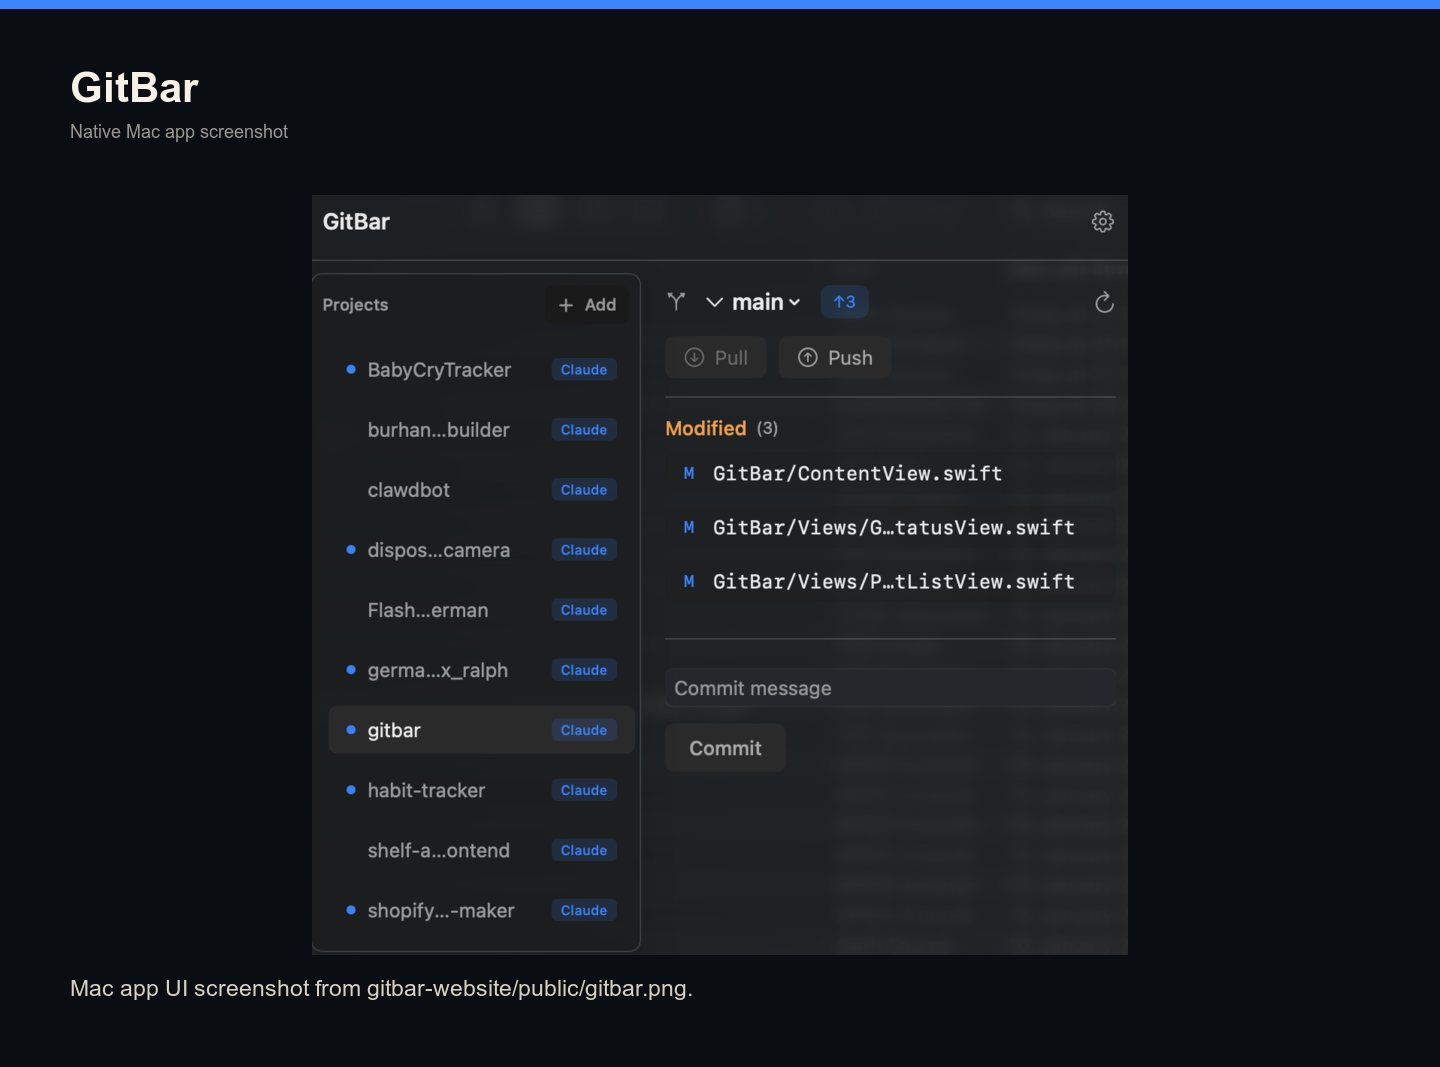
Task: Select the germa...x_ralph project
Action: tap(481, 670)
